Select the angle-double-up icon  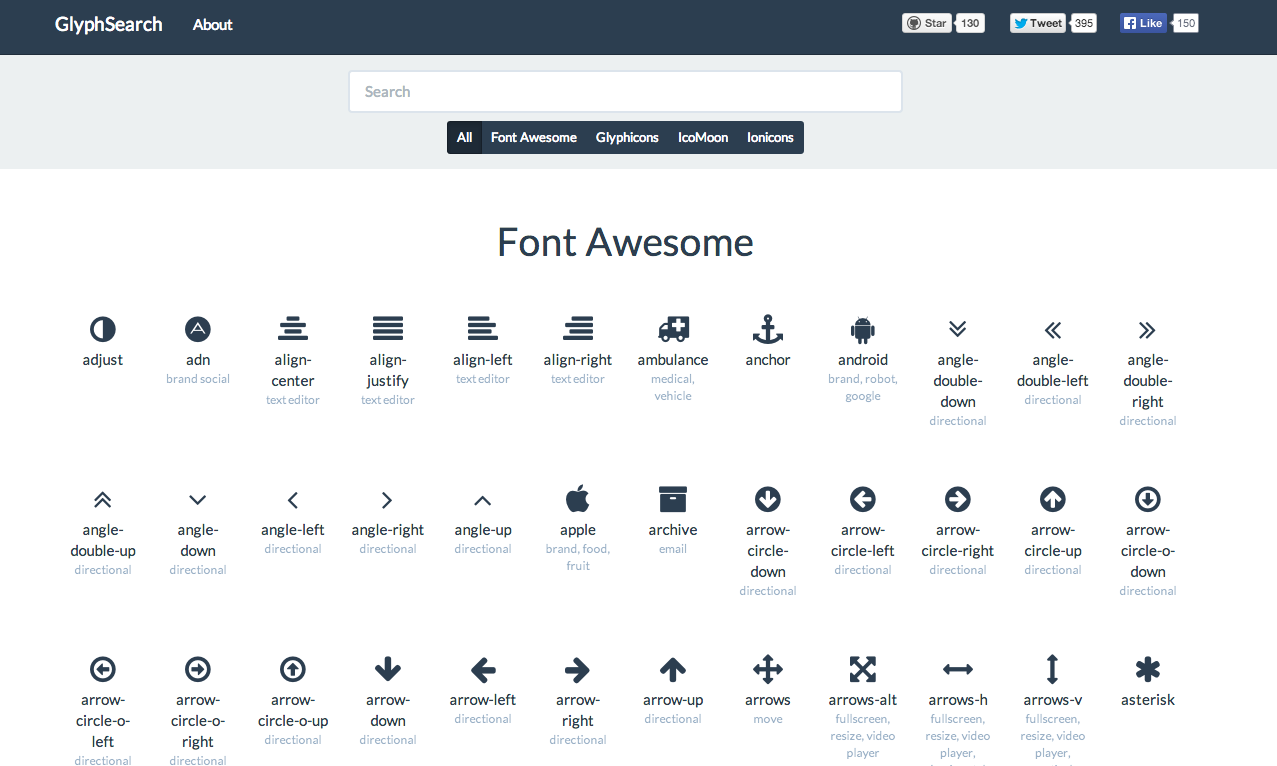click(x=103, y=499)
